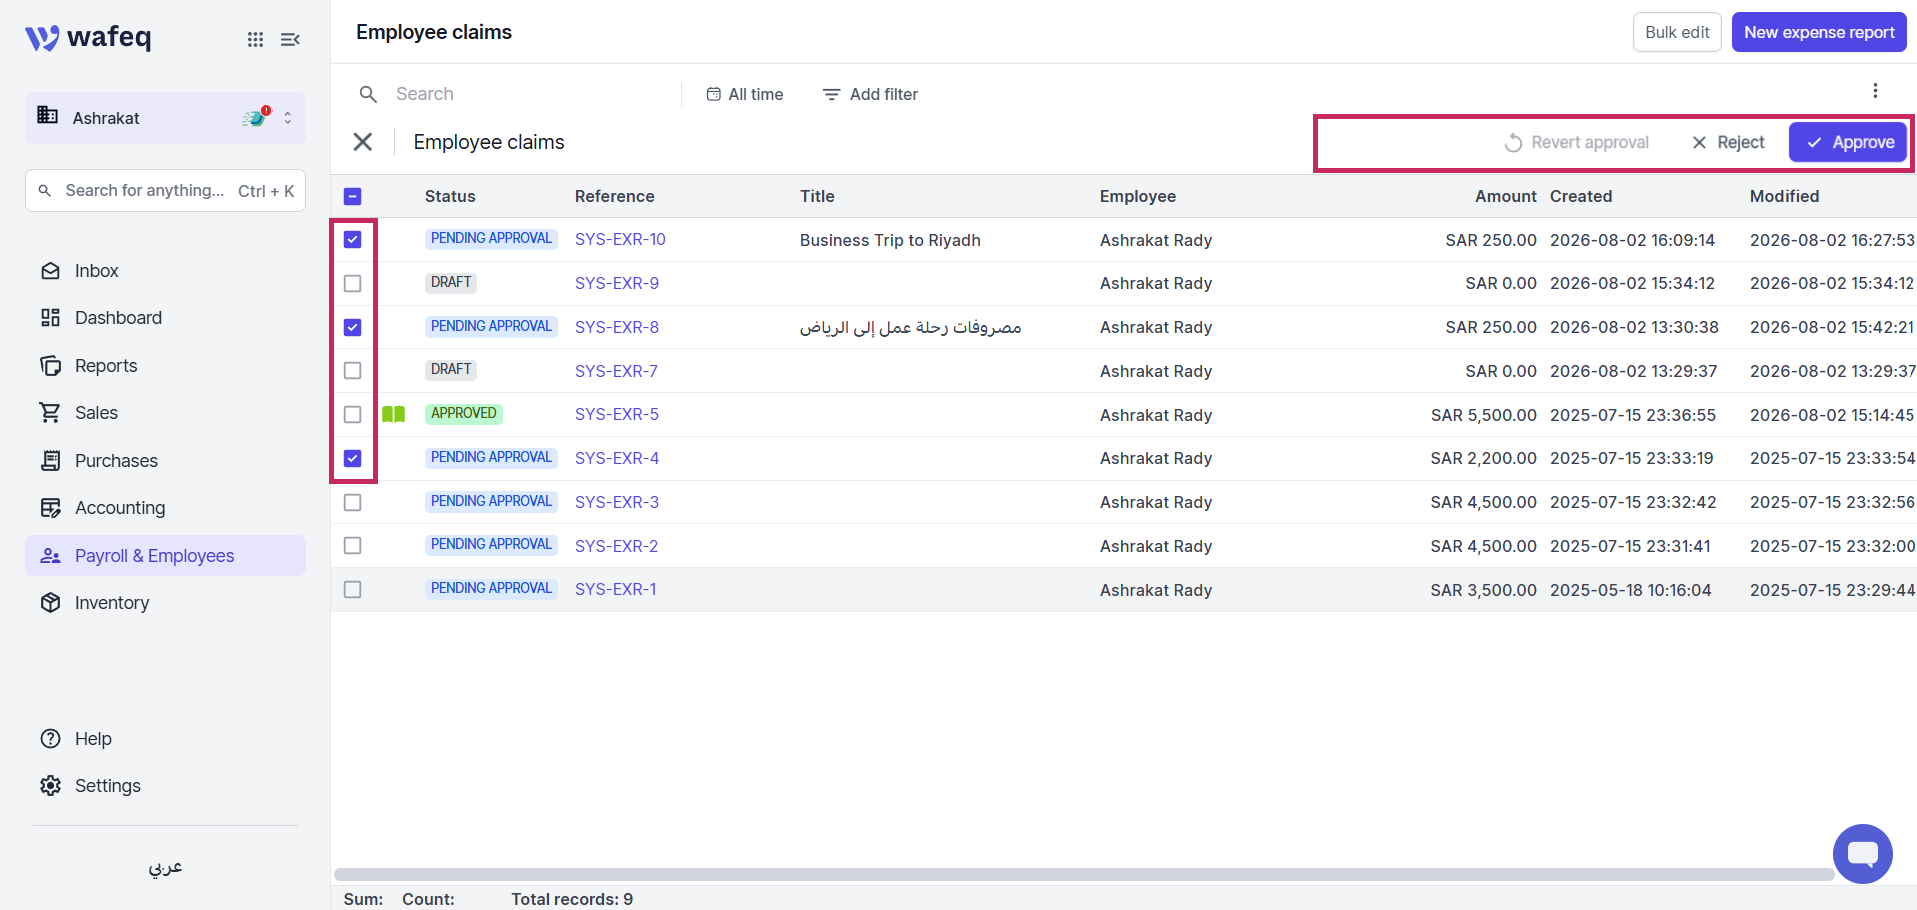Click the green journal icon on SYS-EXR-5

pos(394,414)
